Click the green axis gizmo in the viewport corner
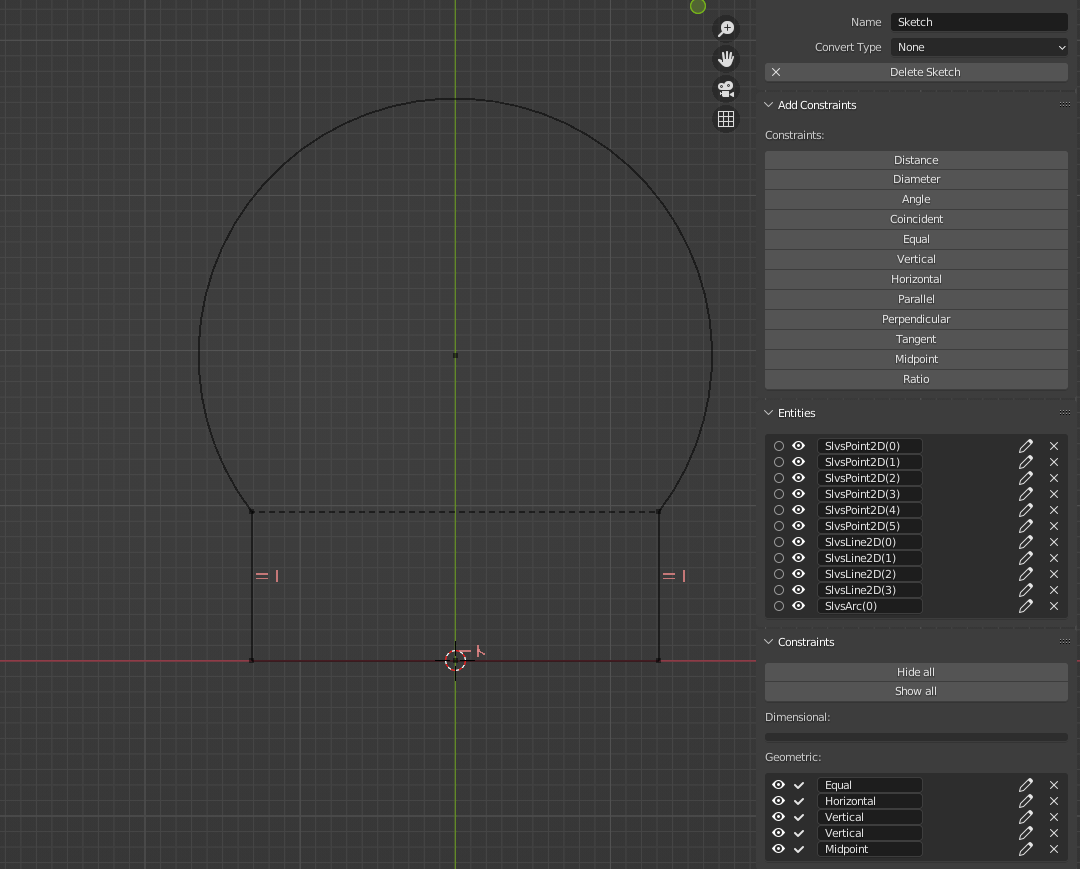 click(697, 7)
